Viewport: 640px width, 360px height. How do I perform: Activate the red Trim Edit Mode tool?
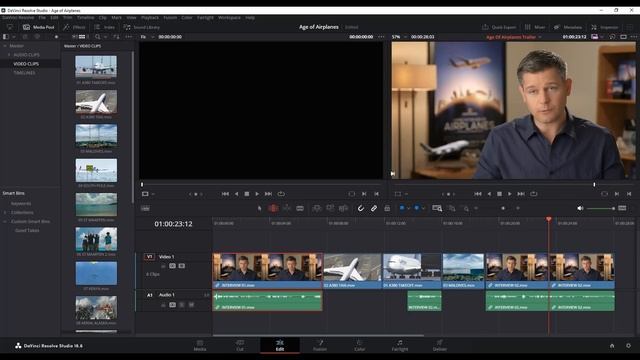273,208
